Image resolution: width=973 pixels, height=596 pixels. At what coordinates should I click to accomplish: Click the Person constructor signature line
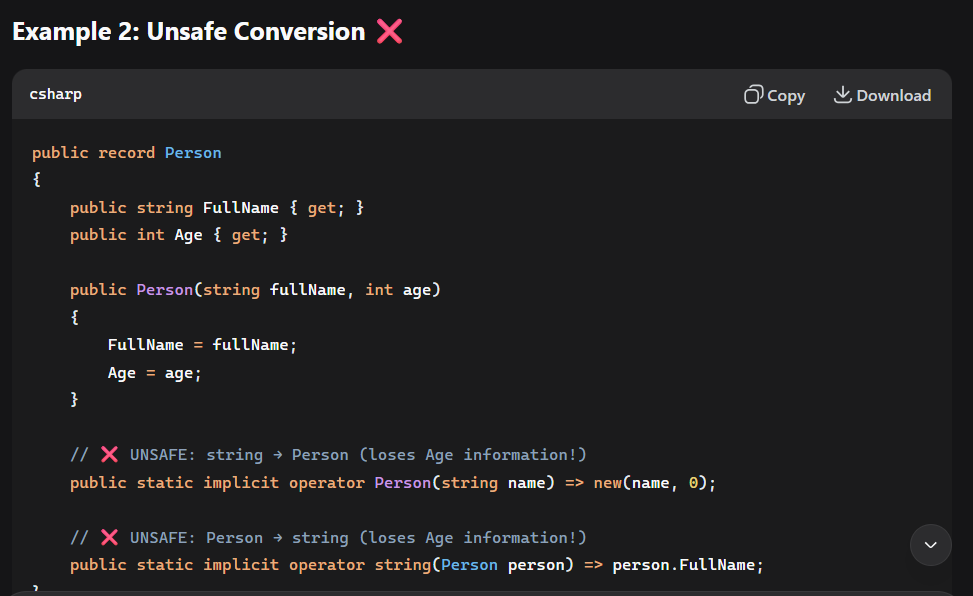(x=255, y=290)
